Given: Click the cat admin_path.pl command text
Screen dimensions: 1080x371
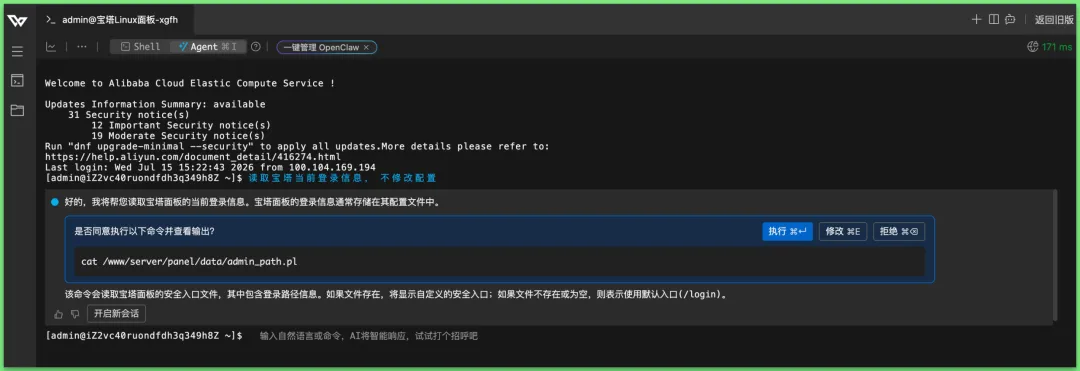Looking at the screenshot, I should (189, 262).
